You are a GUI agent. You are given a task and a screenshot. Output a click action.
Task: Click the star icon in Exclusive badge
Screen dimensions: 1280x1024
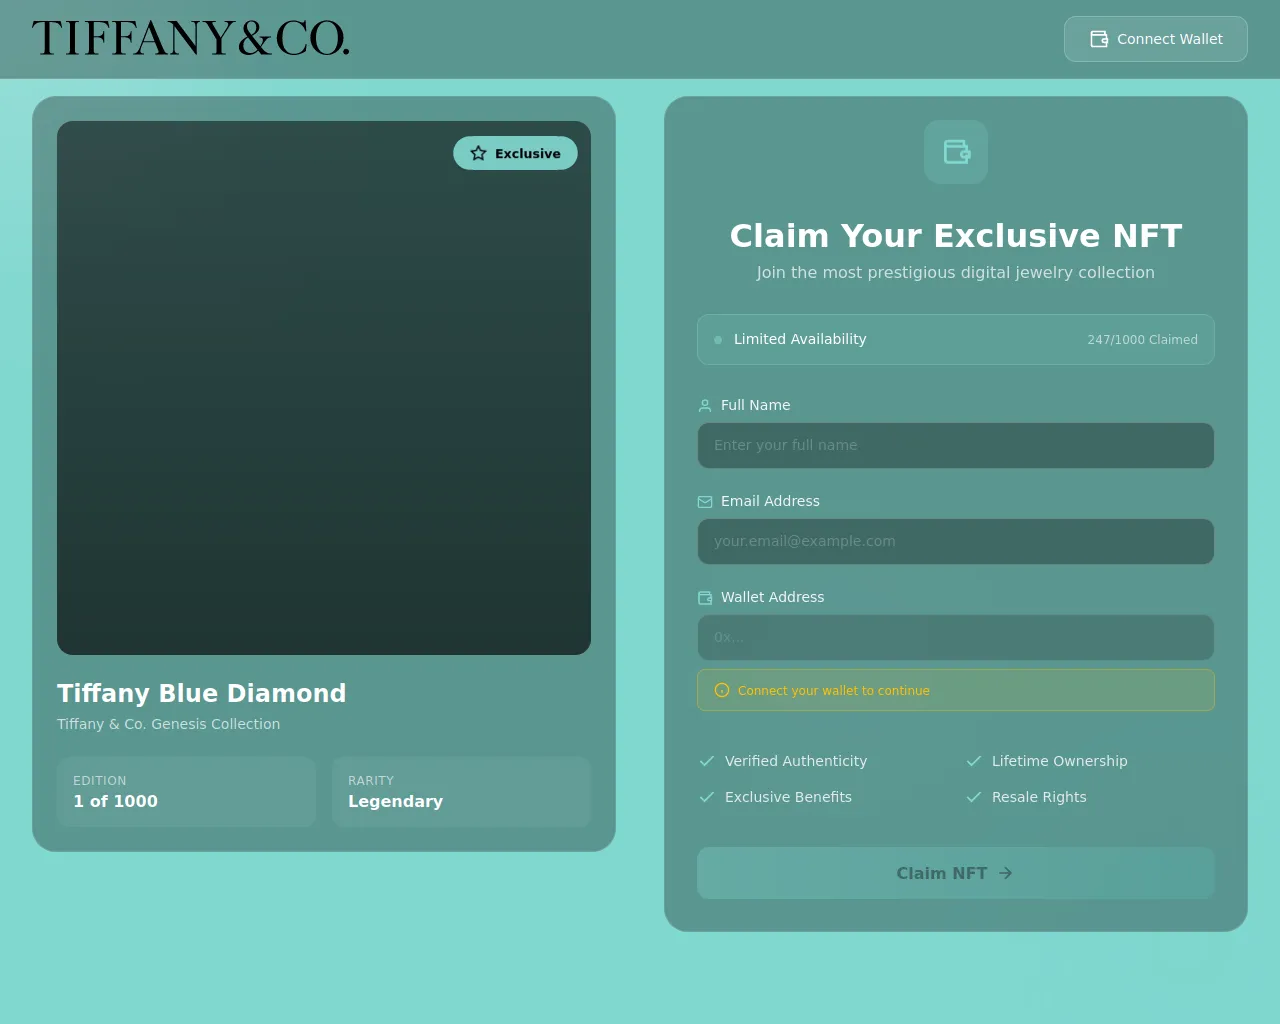(478, 153)
